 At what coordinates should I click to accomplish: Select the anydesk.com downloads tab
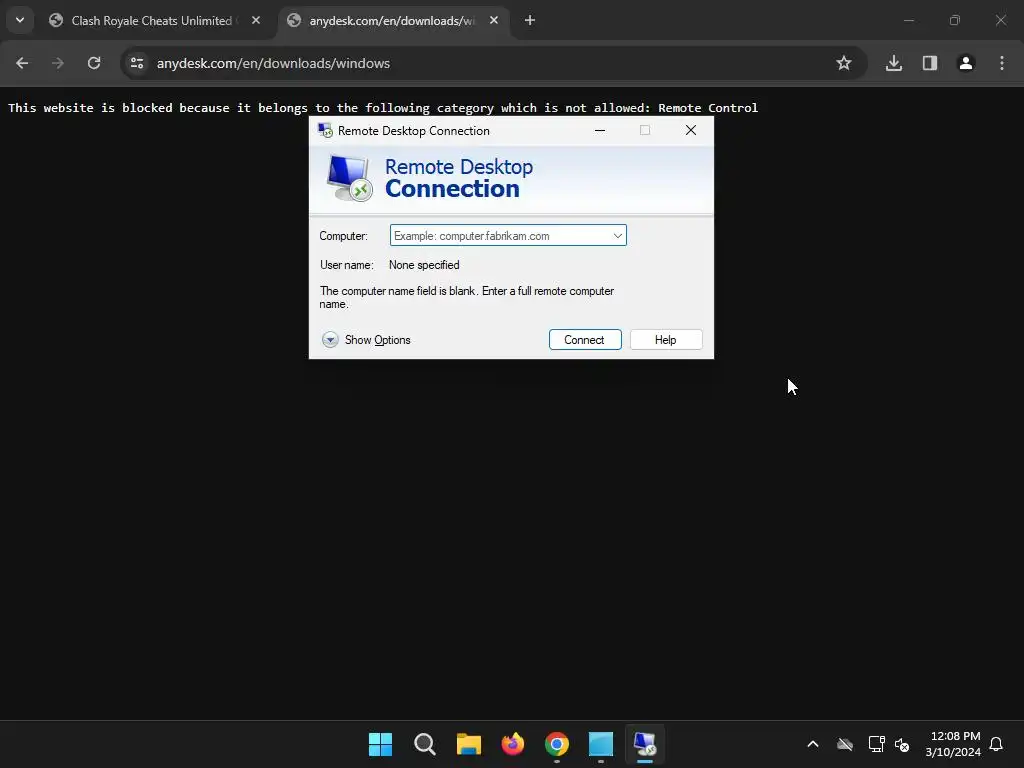click(x=392, y=21)
